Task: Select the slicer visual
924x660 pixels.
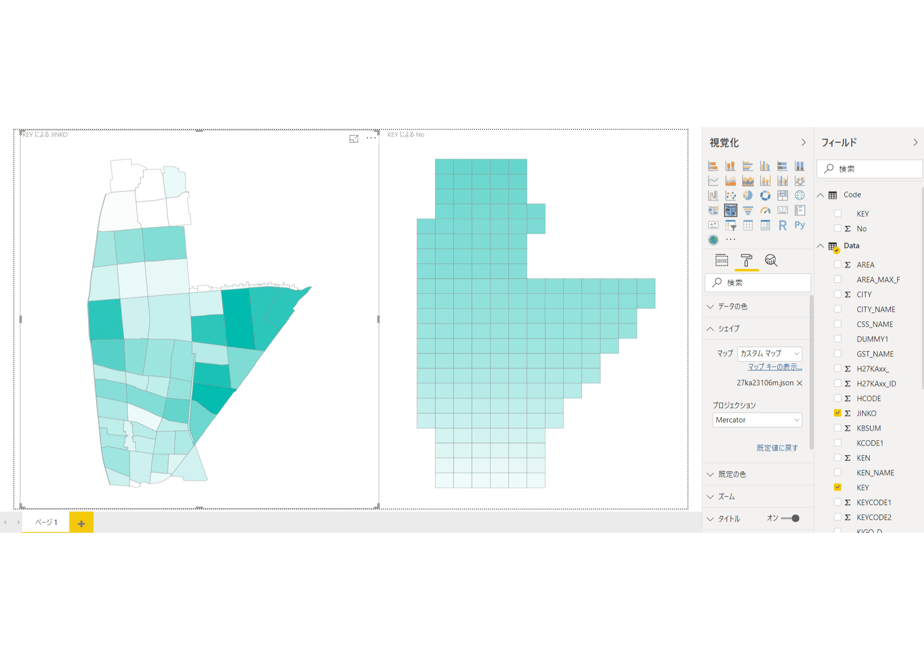Action: (730, 225)
